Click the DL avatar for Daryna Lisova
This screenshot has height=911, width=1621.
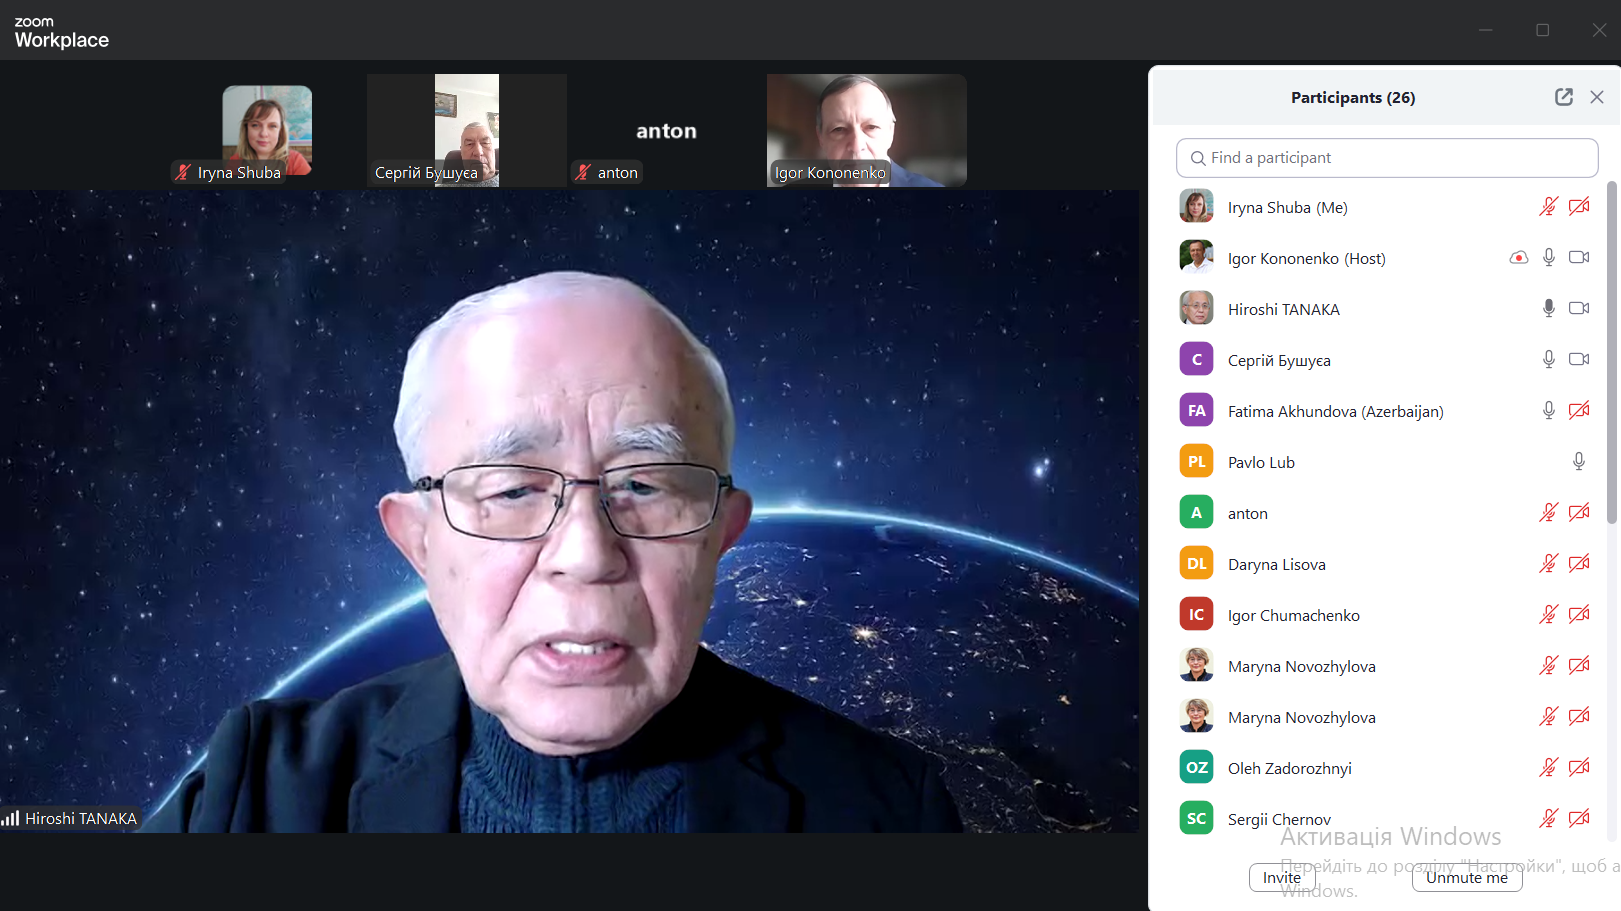pos(1196,563)
